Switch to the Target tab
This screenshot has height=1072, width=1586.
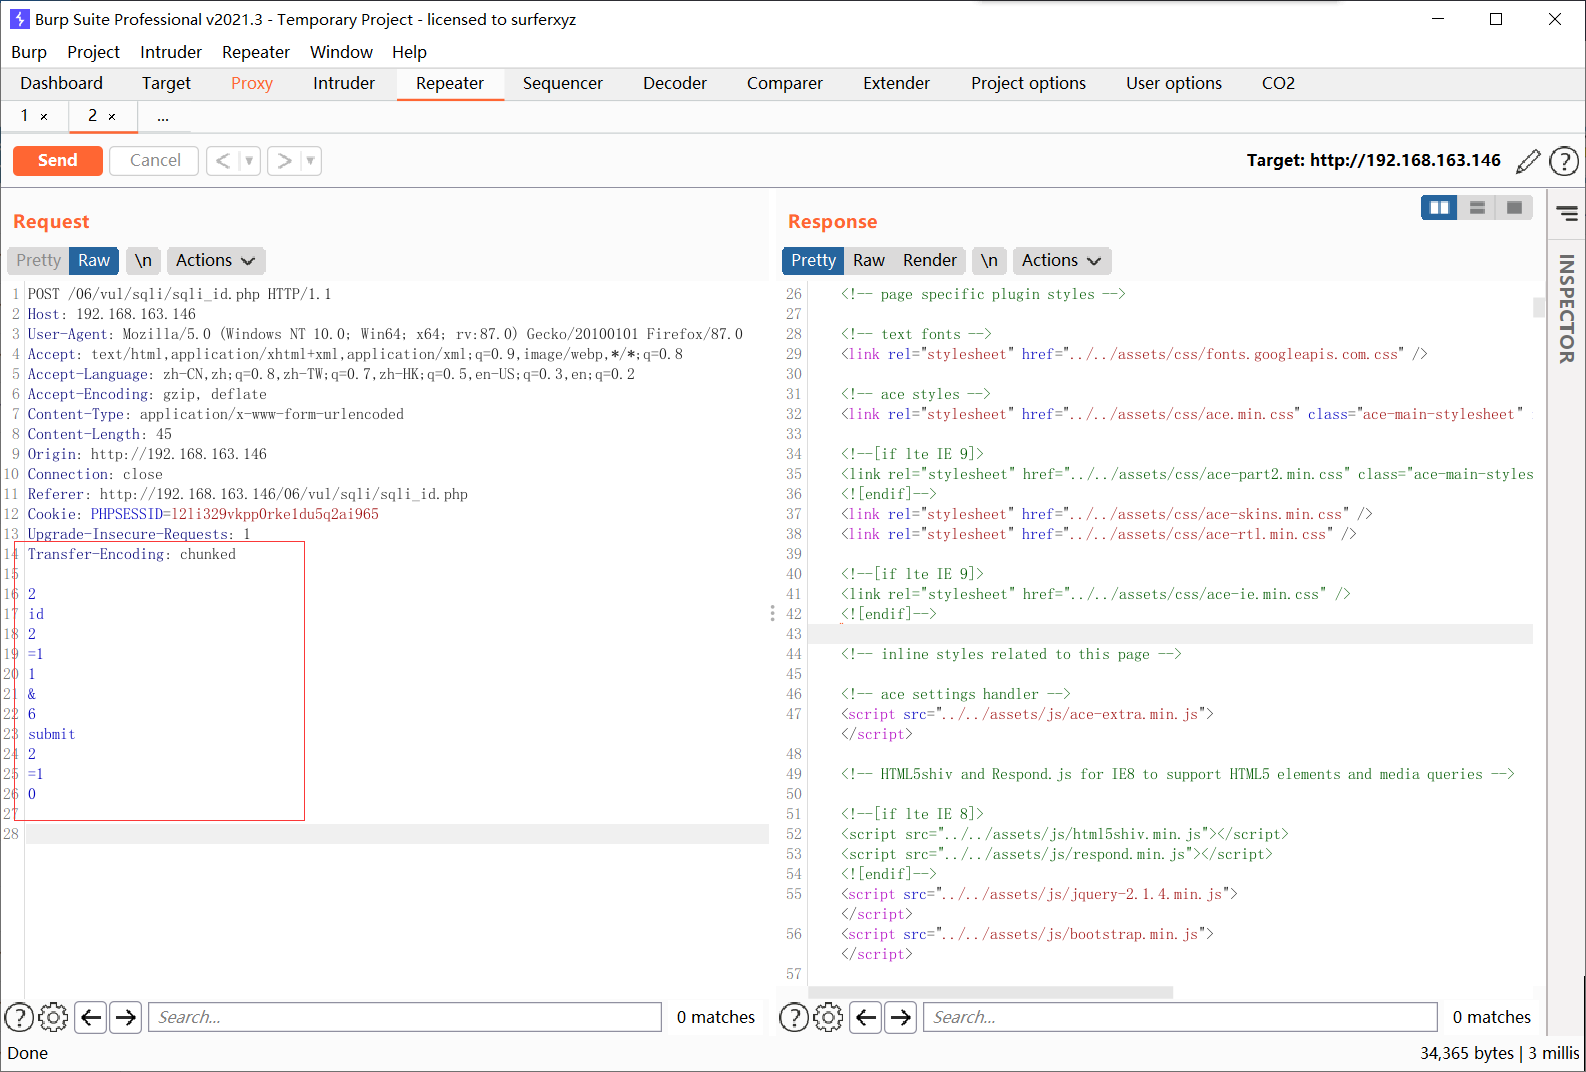click(166, 83)
